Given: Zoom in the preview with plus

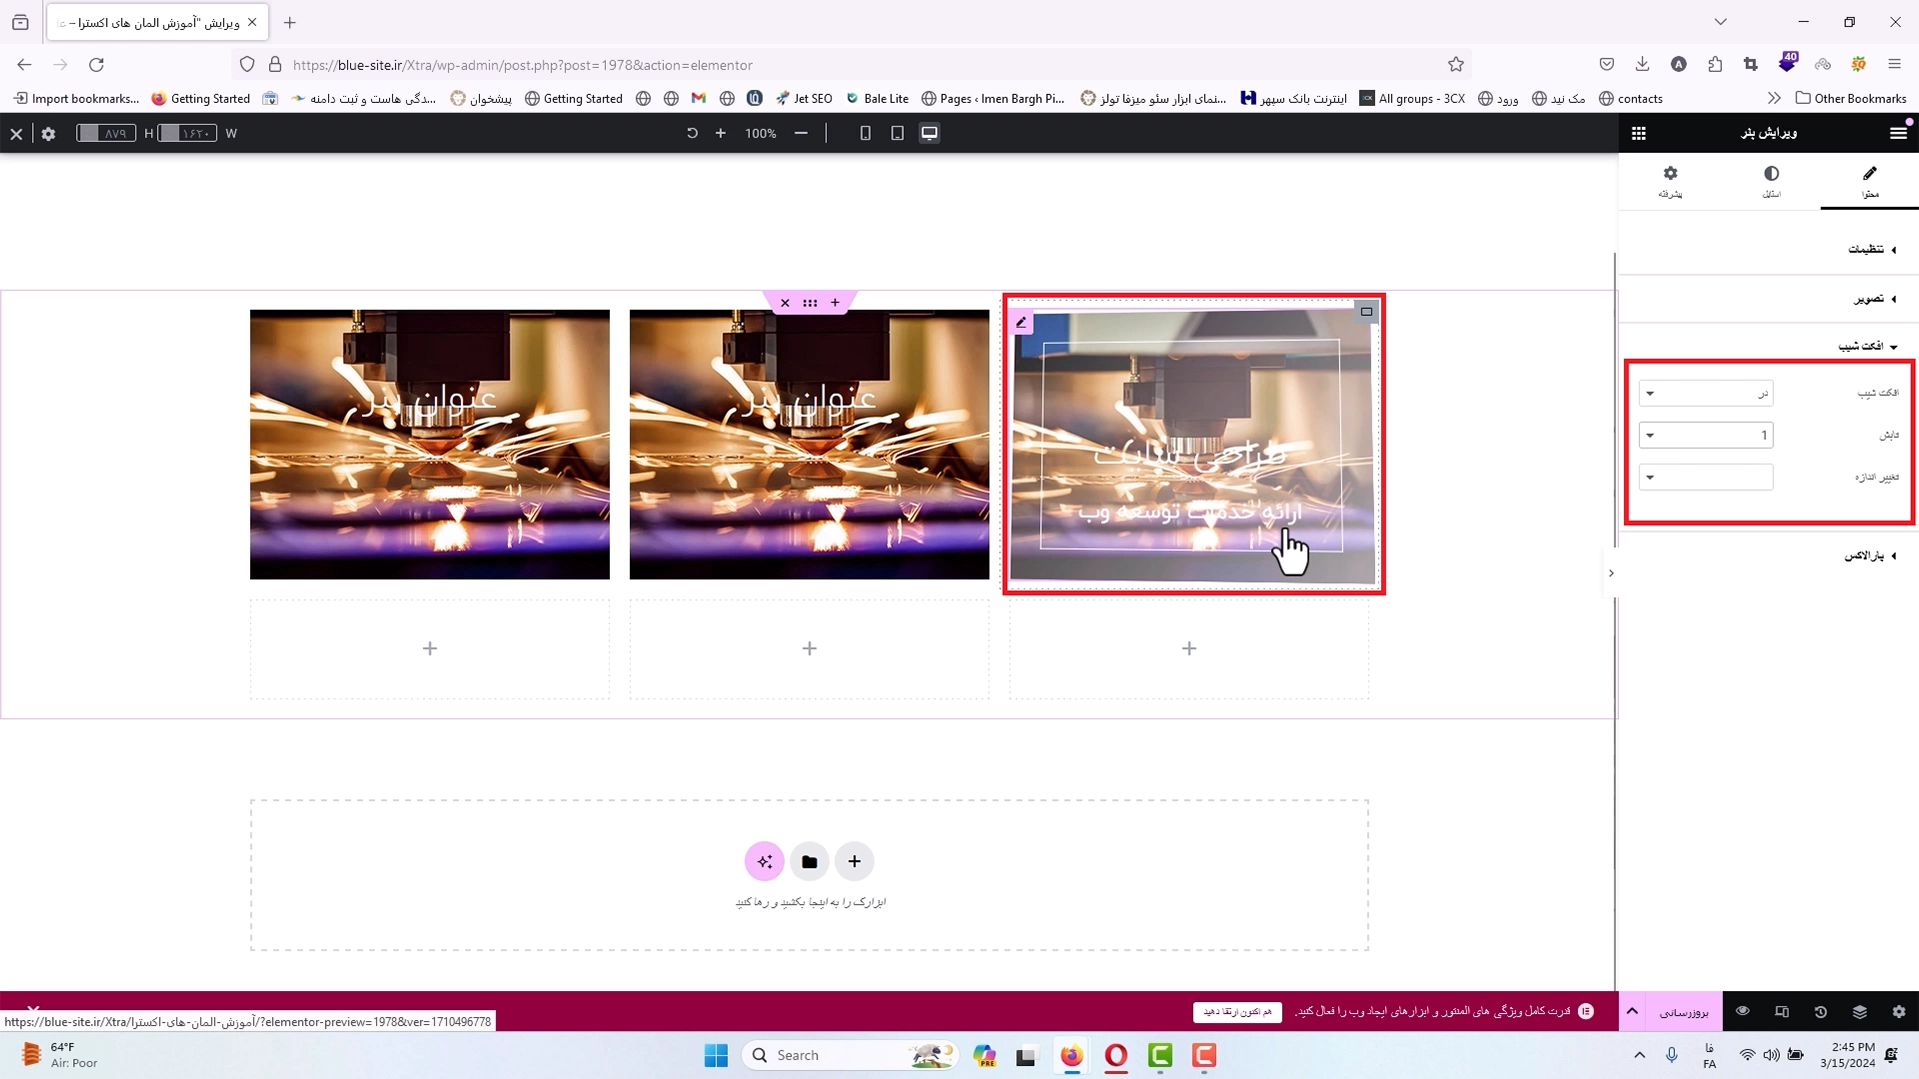Looking at the screenshot, I should pos(720,133).
